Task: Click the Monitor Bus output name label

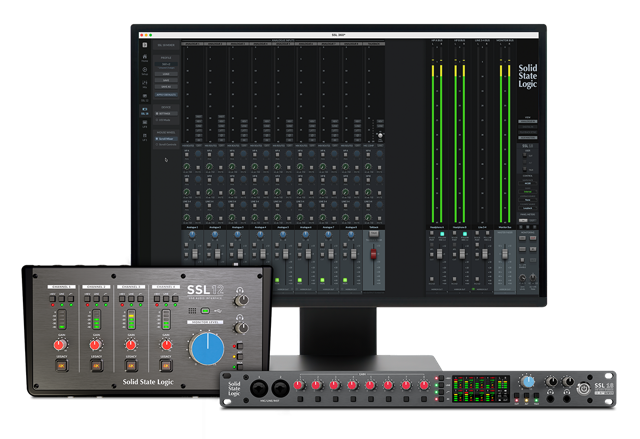Action: (505, 227)
